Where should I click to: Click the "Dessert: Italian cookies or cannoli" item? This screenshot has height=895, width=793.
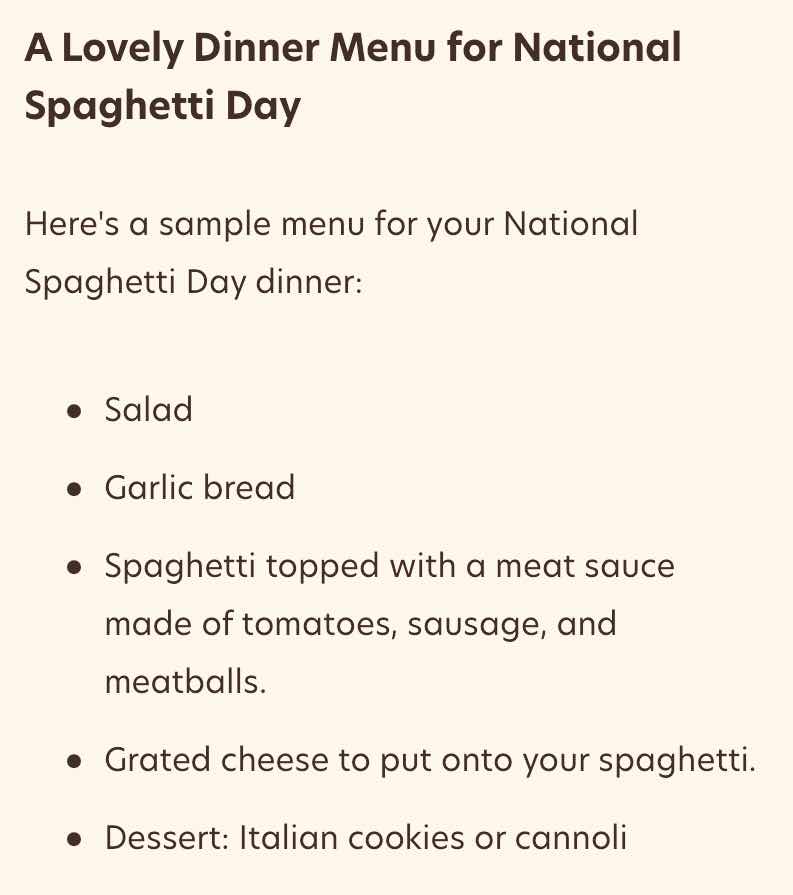pyautogui.click(x=366, y=838)
